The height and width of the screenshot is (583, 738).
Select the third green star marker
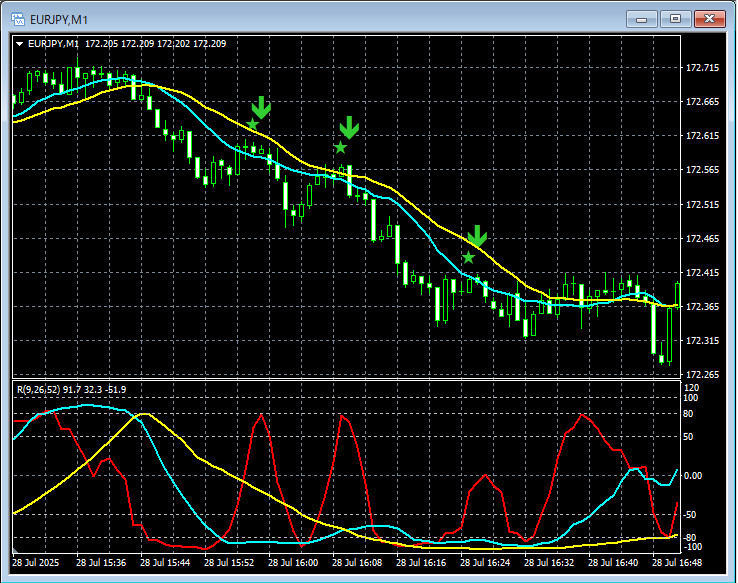pyautogui.click(x=468, y=258)
